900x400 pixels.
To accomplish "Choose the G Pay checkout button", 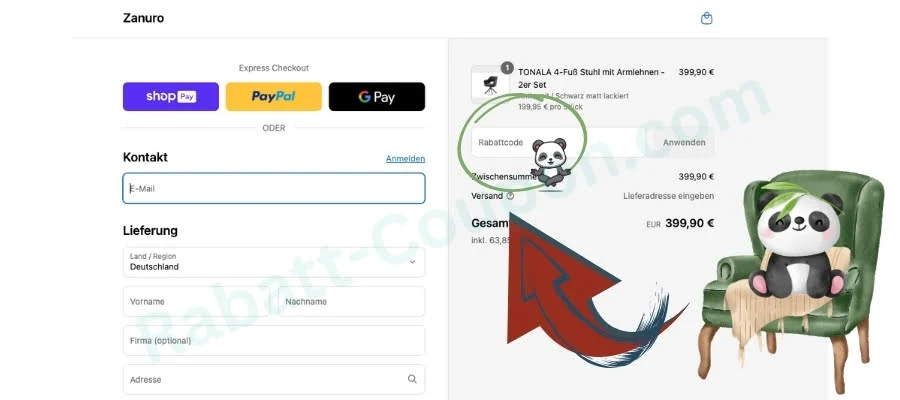I will pyautogui.click(x=377, y=96).
